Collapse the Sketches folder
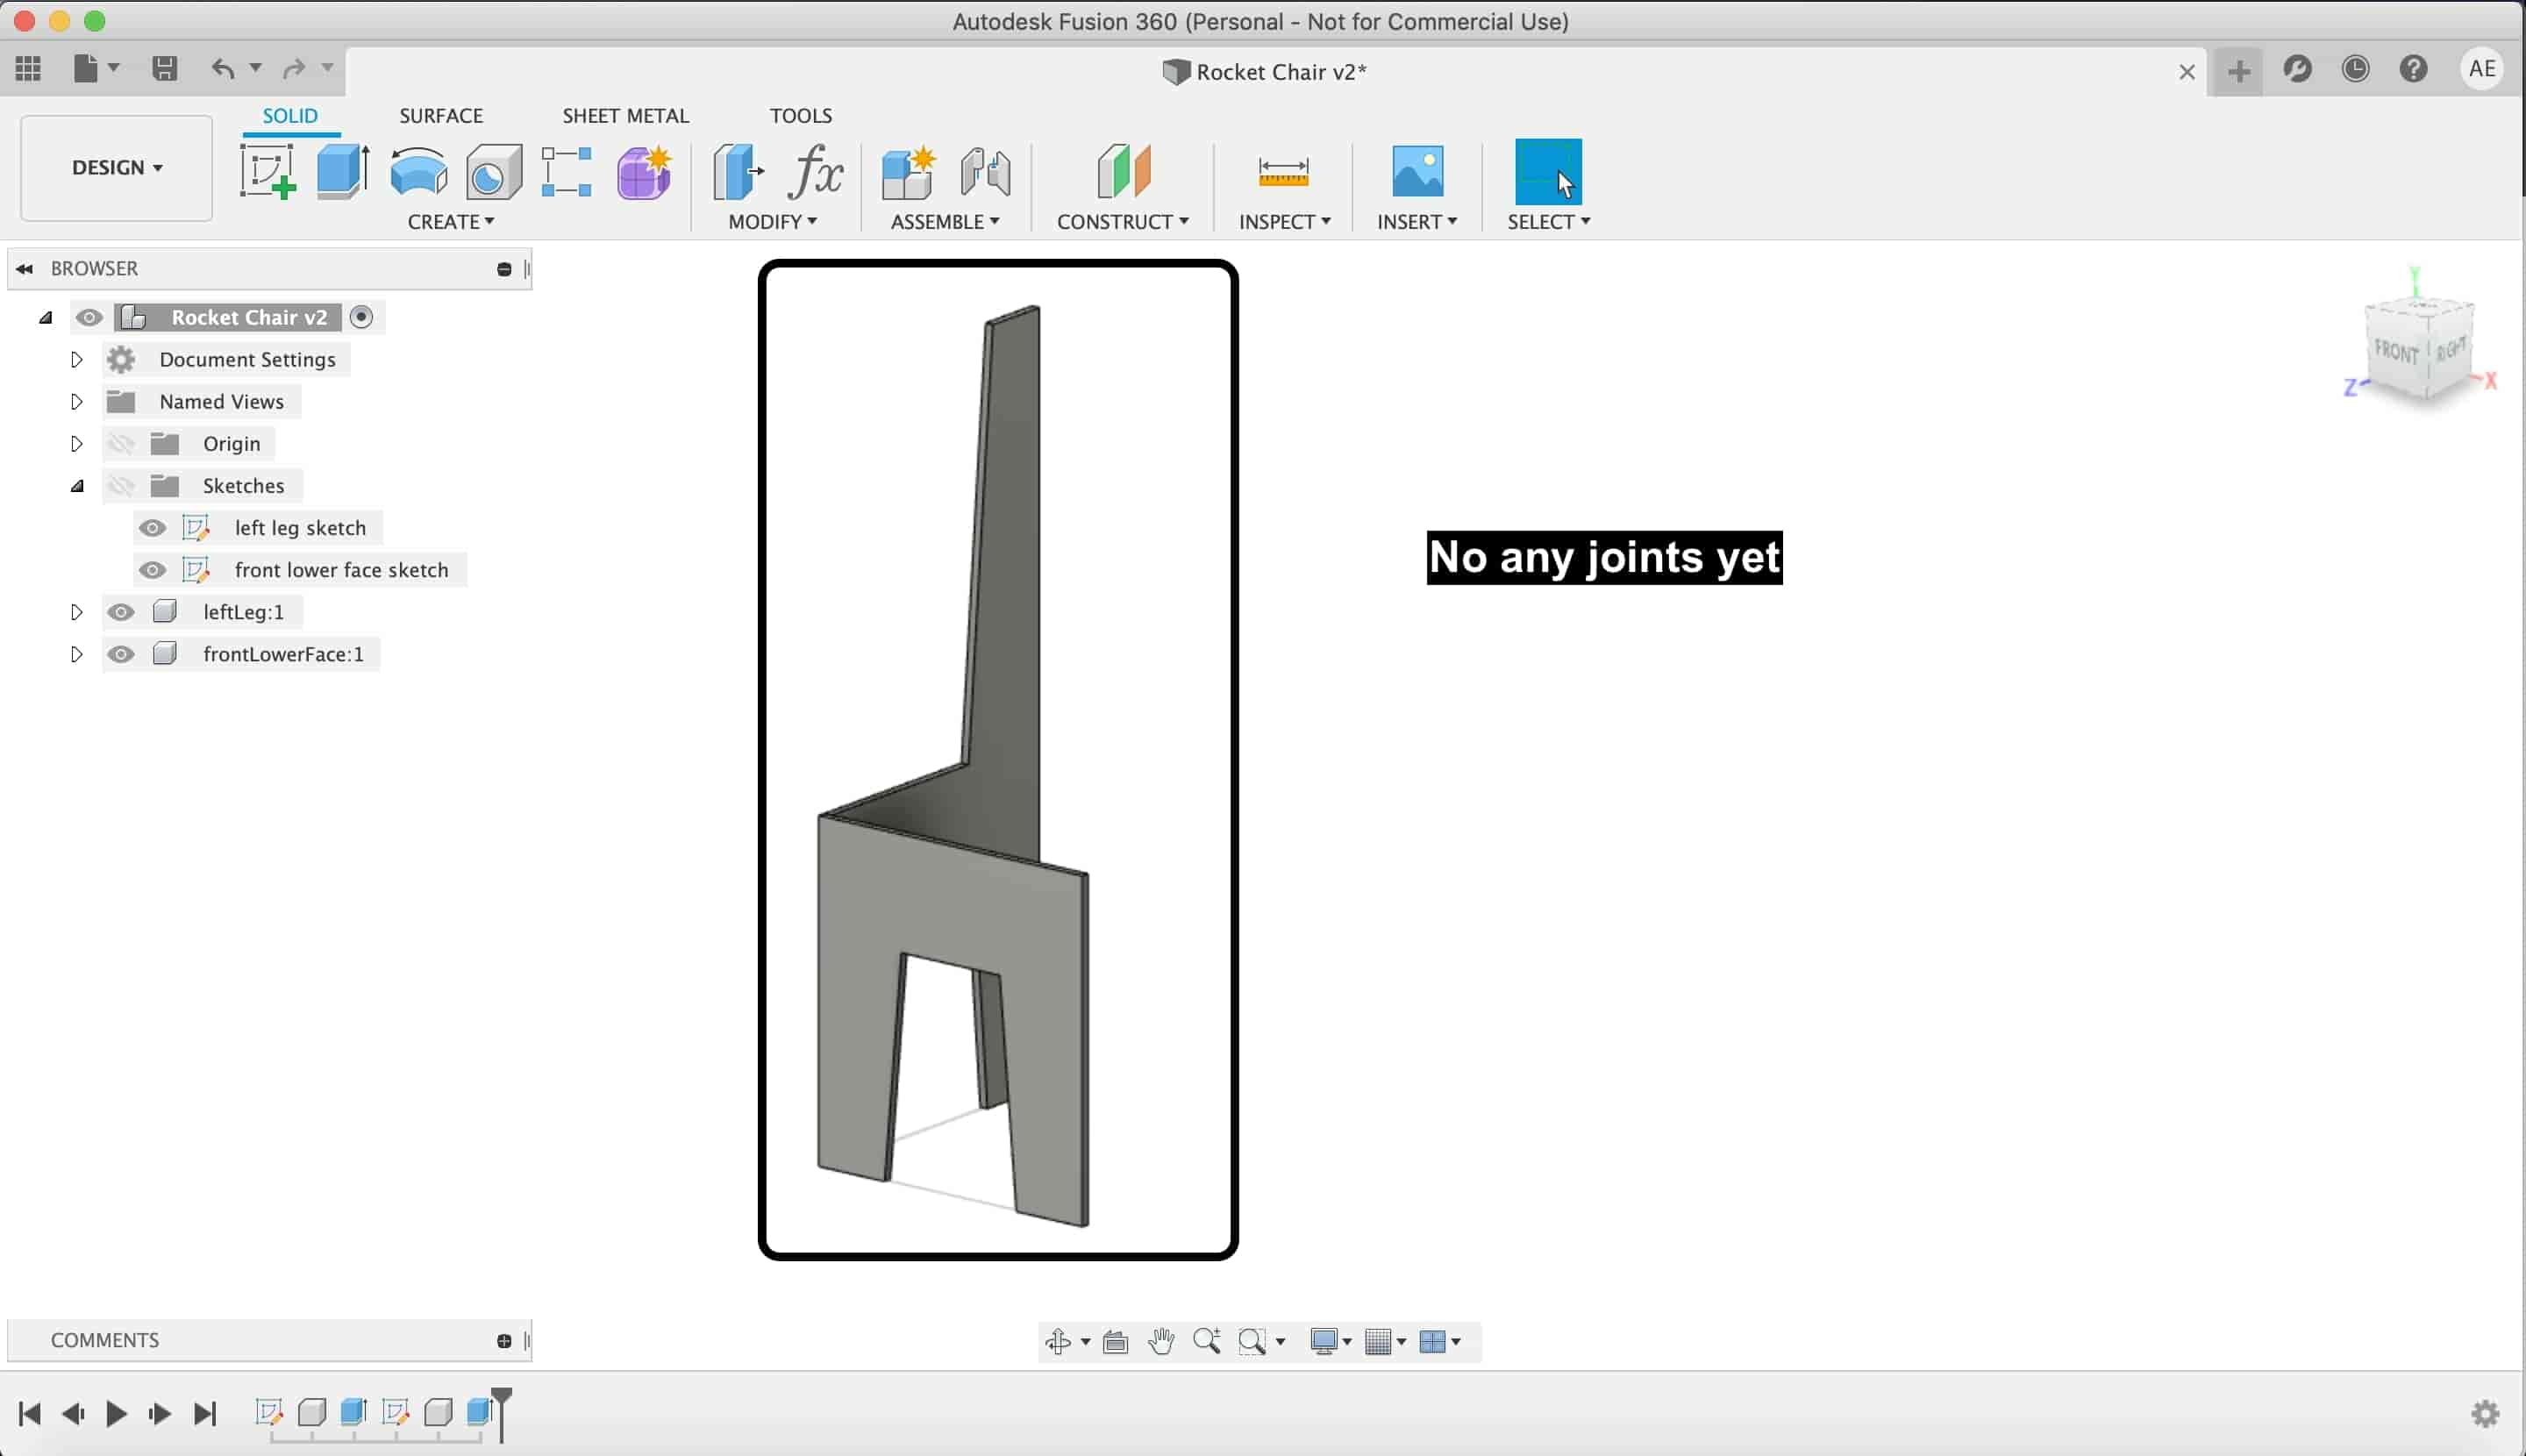2526x1456 pixels. click(77, 486)
